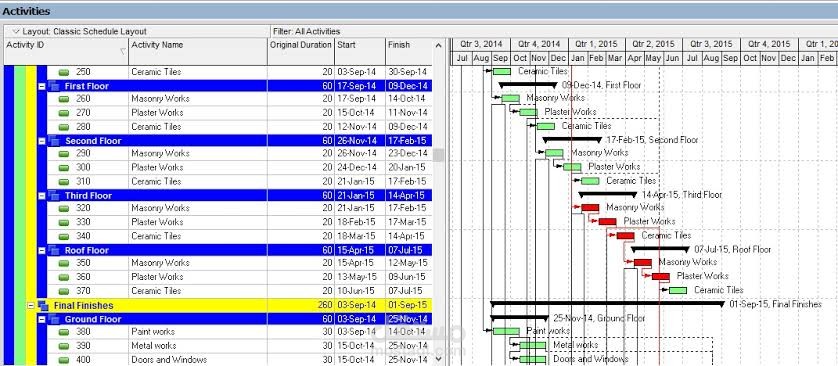The height and width of the screenshot is (366, 838).
Task: Select red Gantt bar for Third Floor Ceramic Tiles
Action: pyautogui.click(x=625, y=236)
